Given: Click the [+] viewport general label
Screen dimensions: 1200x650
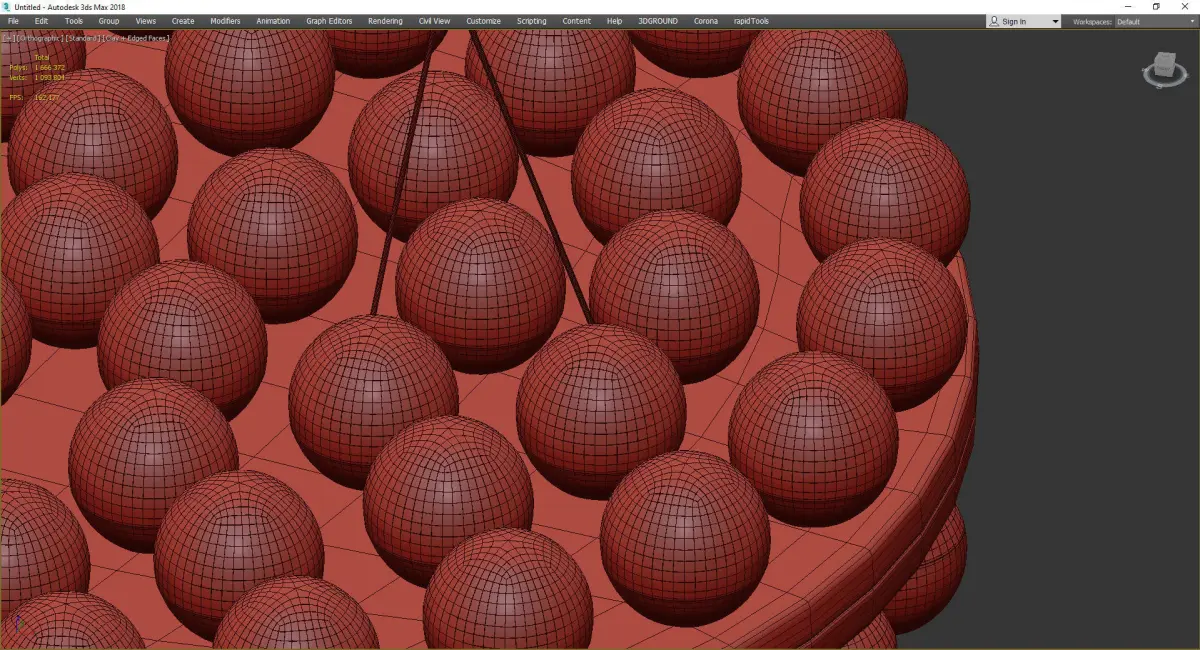Looking at the screenshot, I should pyautogui.click(x=9, y=38).
